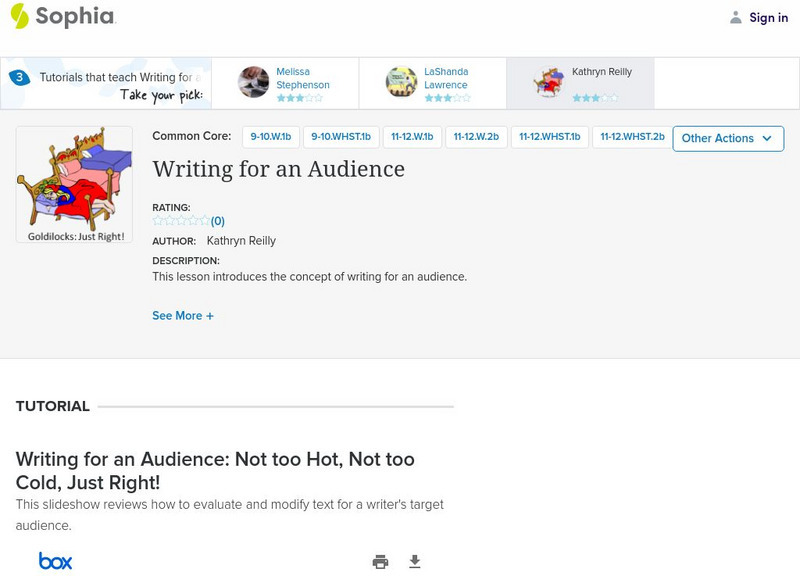Screen dimensions: 800x576
Task: Expand description with See More +
Action: click(183, 316)
